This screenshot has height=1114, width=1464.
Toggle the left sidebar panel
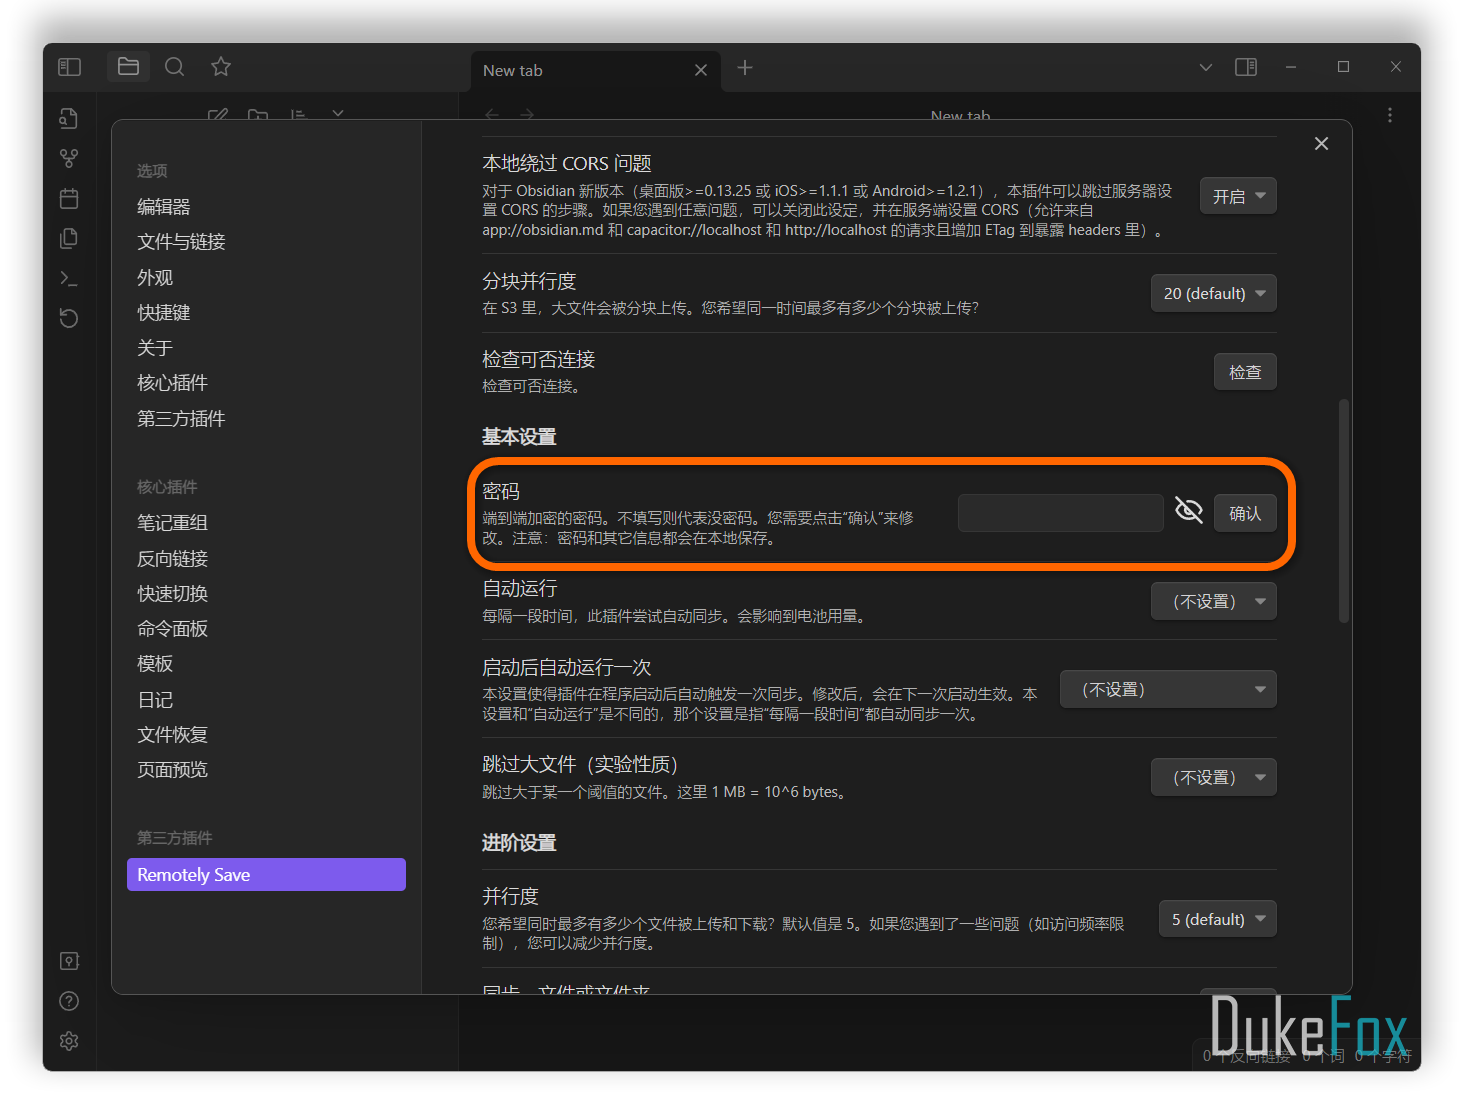[69, 67]
